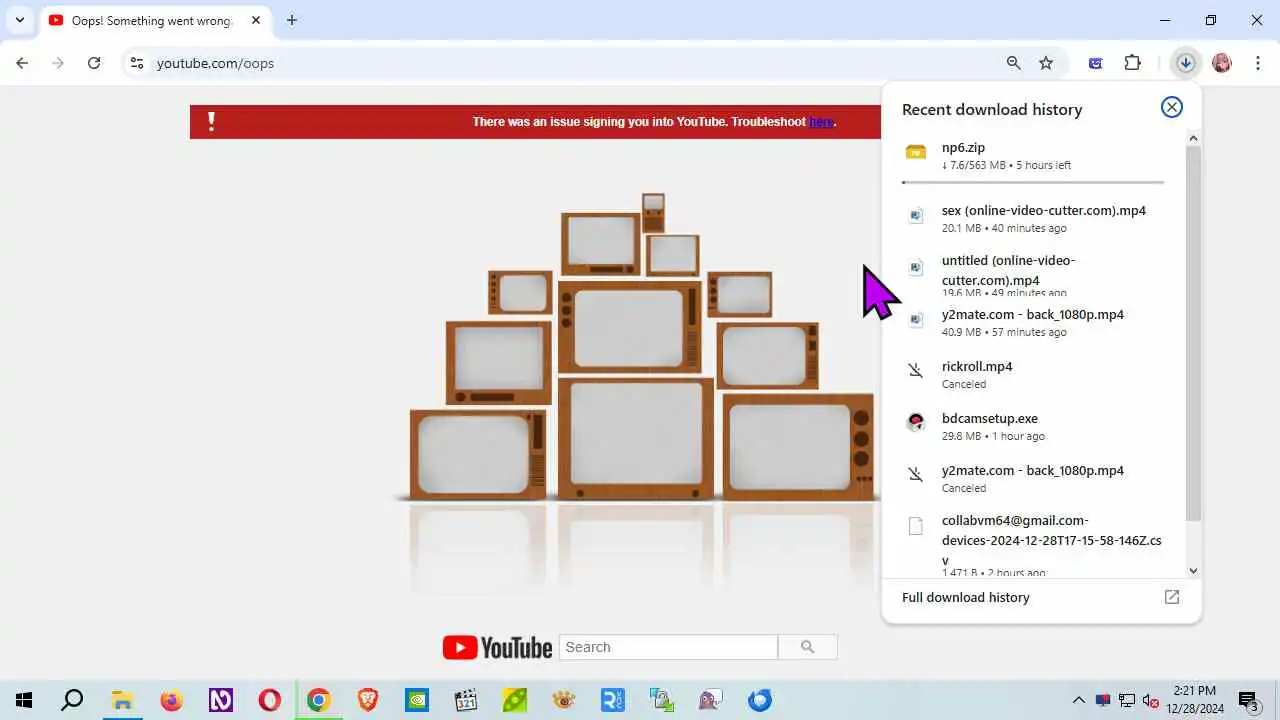
Task: Open Media Player Classic taskbar icon
Action: (466, 700)
